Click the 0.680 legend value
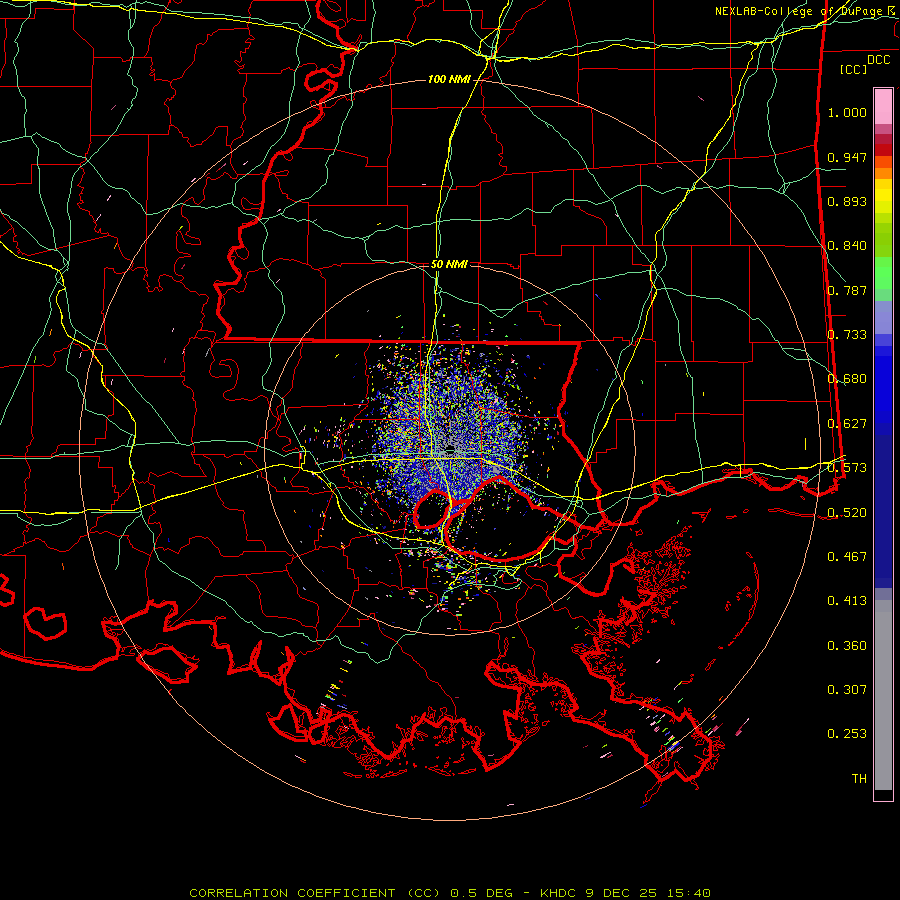 pos(847,379)
